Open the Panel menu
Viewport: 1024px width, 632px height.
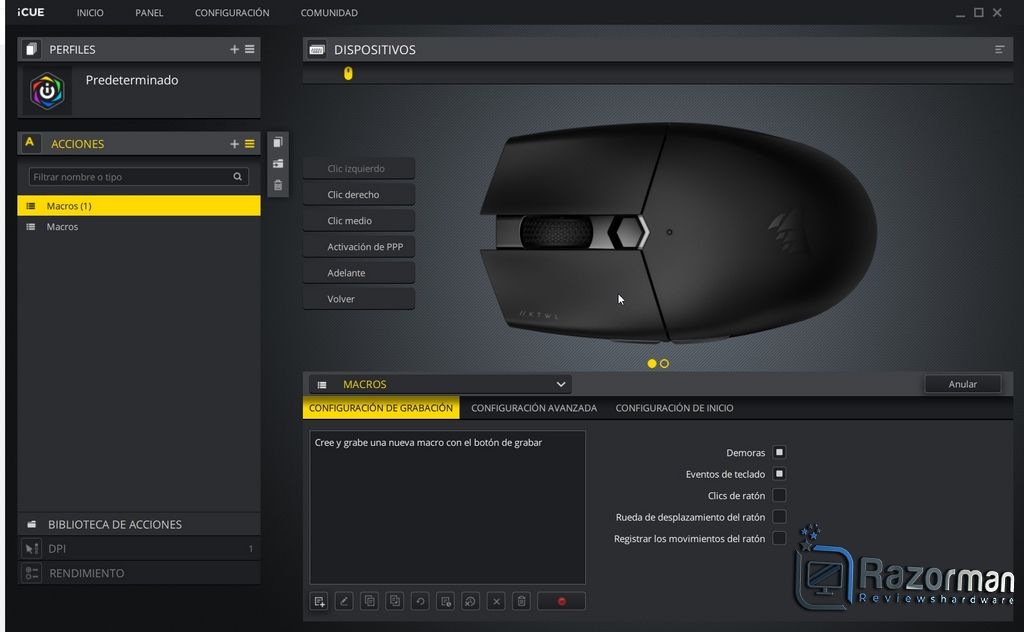click(x=149, y=12)
